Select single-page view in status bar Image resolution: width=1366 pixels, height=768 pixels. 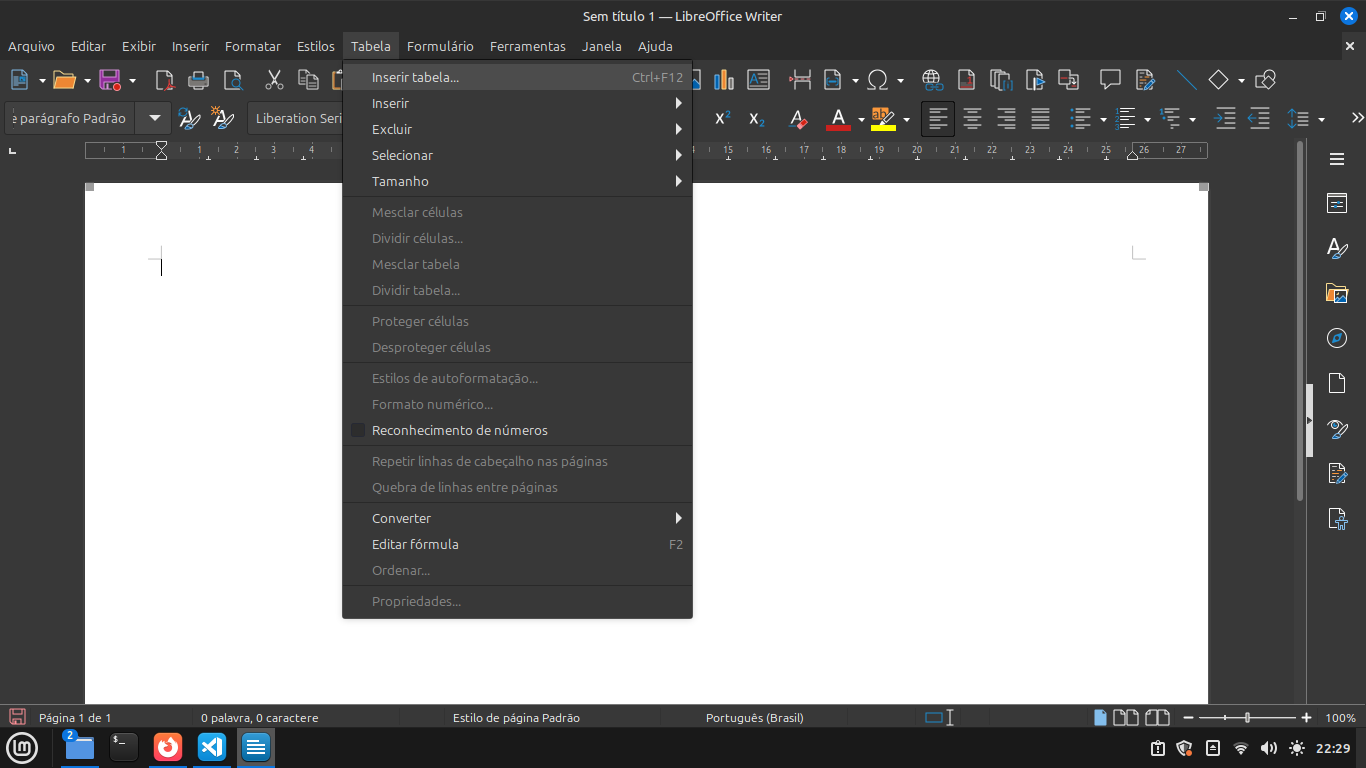pyautogui.click(x=1101, y=718)
